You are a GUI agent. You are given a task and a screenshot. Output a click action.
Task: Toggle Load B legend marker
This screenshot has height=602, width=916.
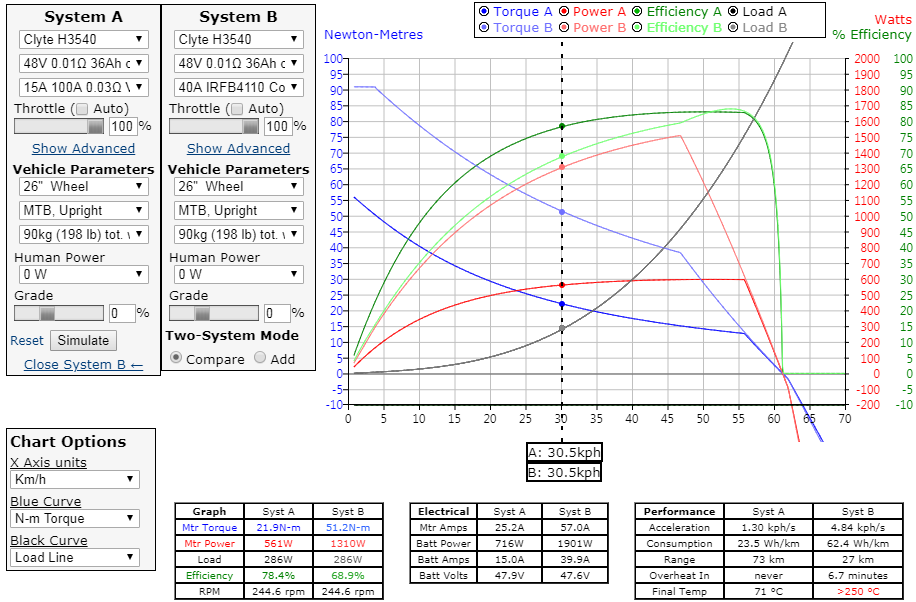pos(735,28)
